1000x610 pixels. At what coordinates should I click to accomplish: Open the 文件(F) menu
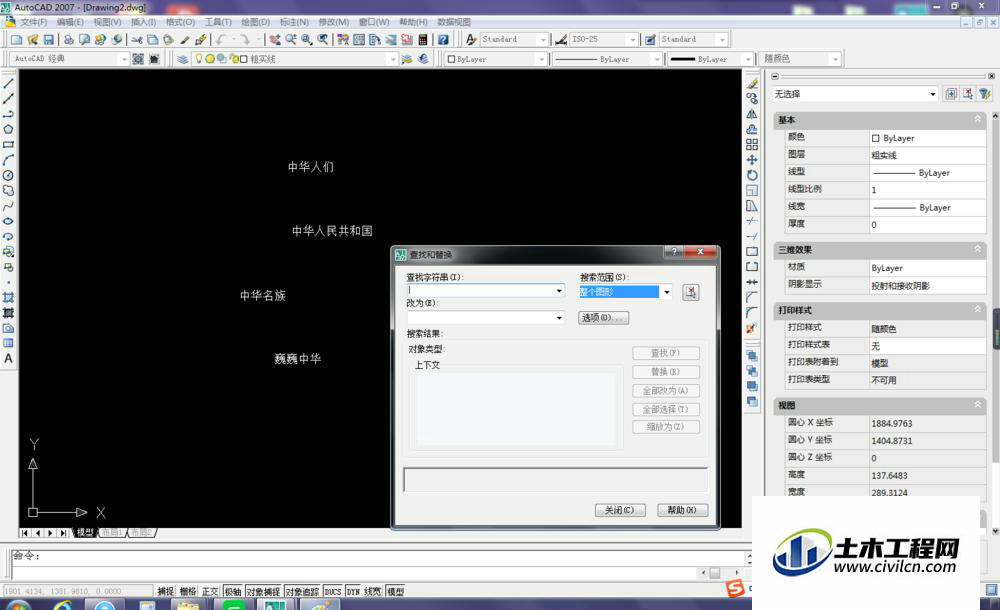[33, 22]
